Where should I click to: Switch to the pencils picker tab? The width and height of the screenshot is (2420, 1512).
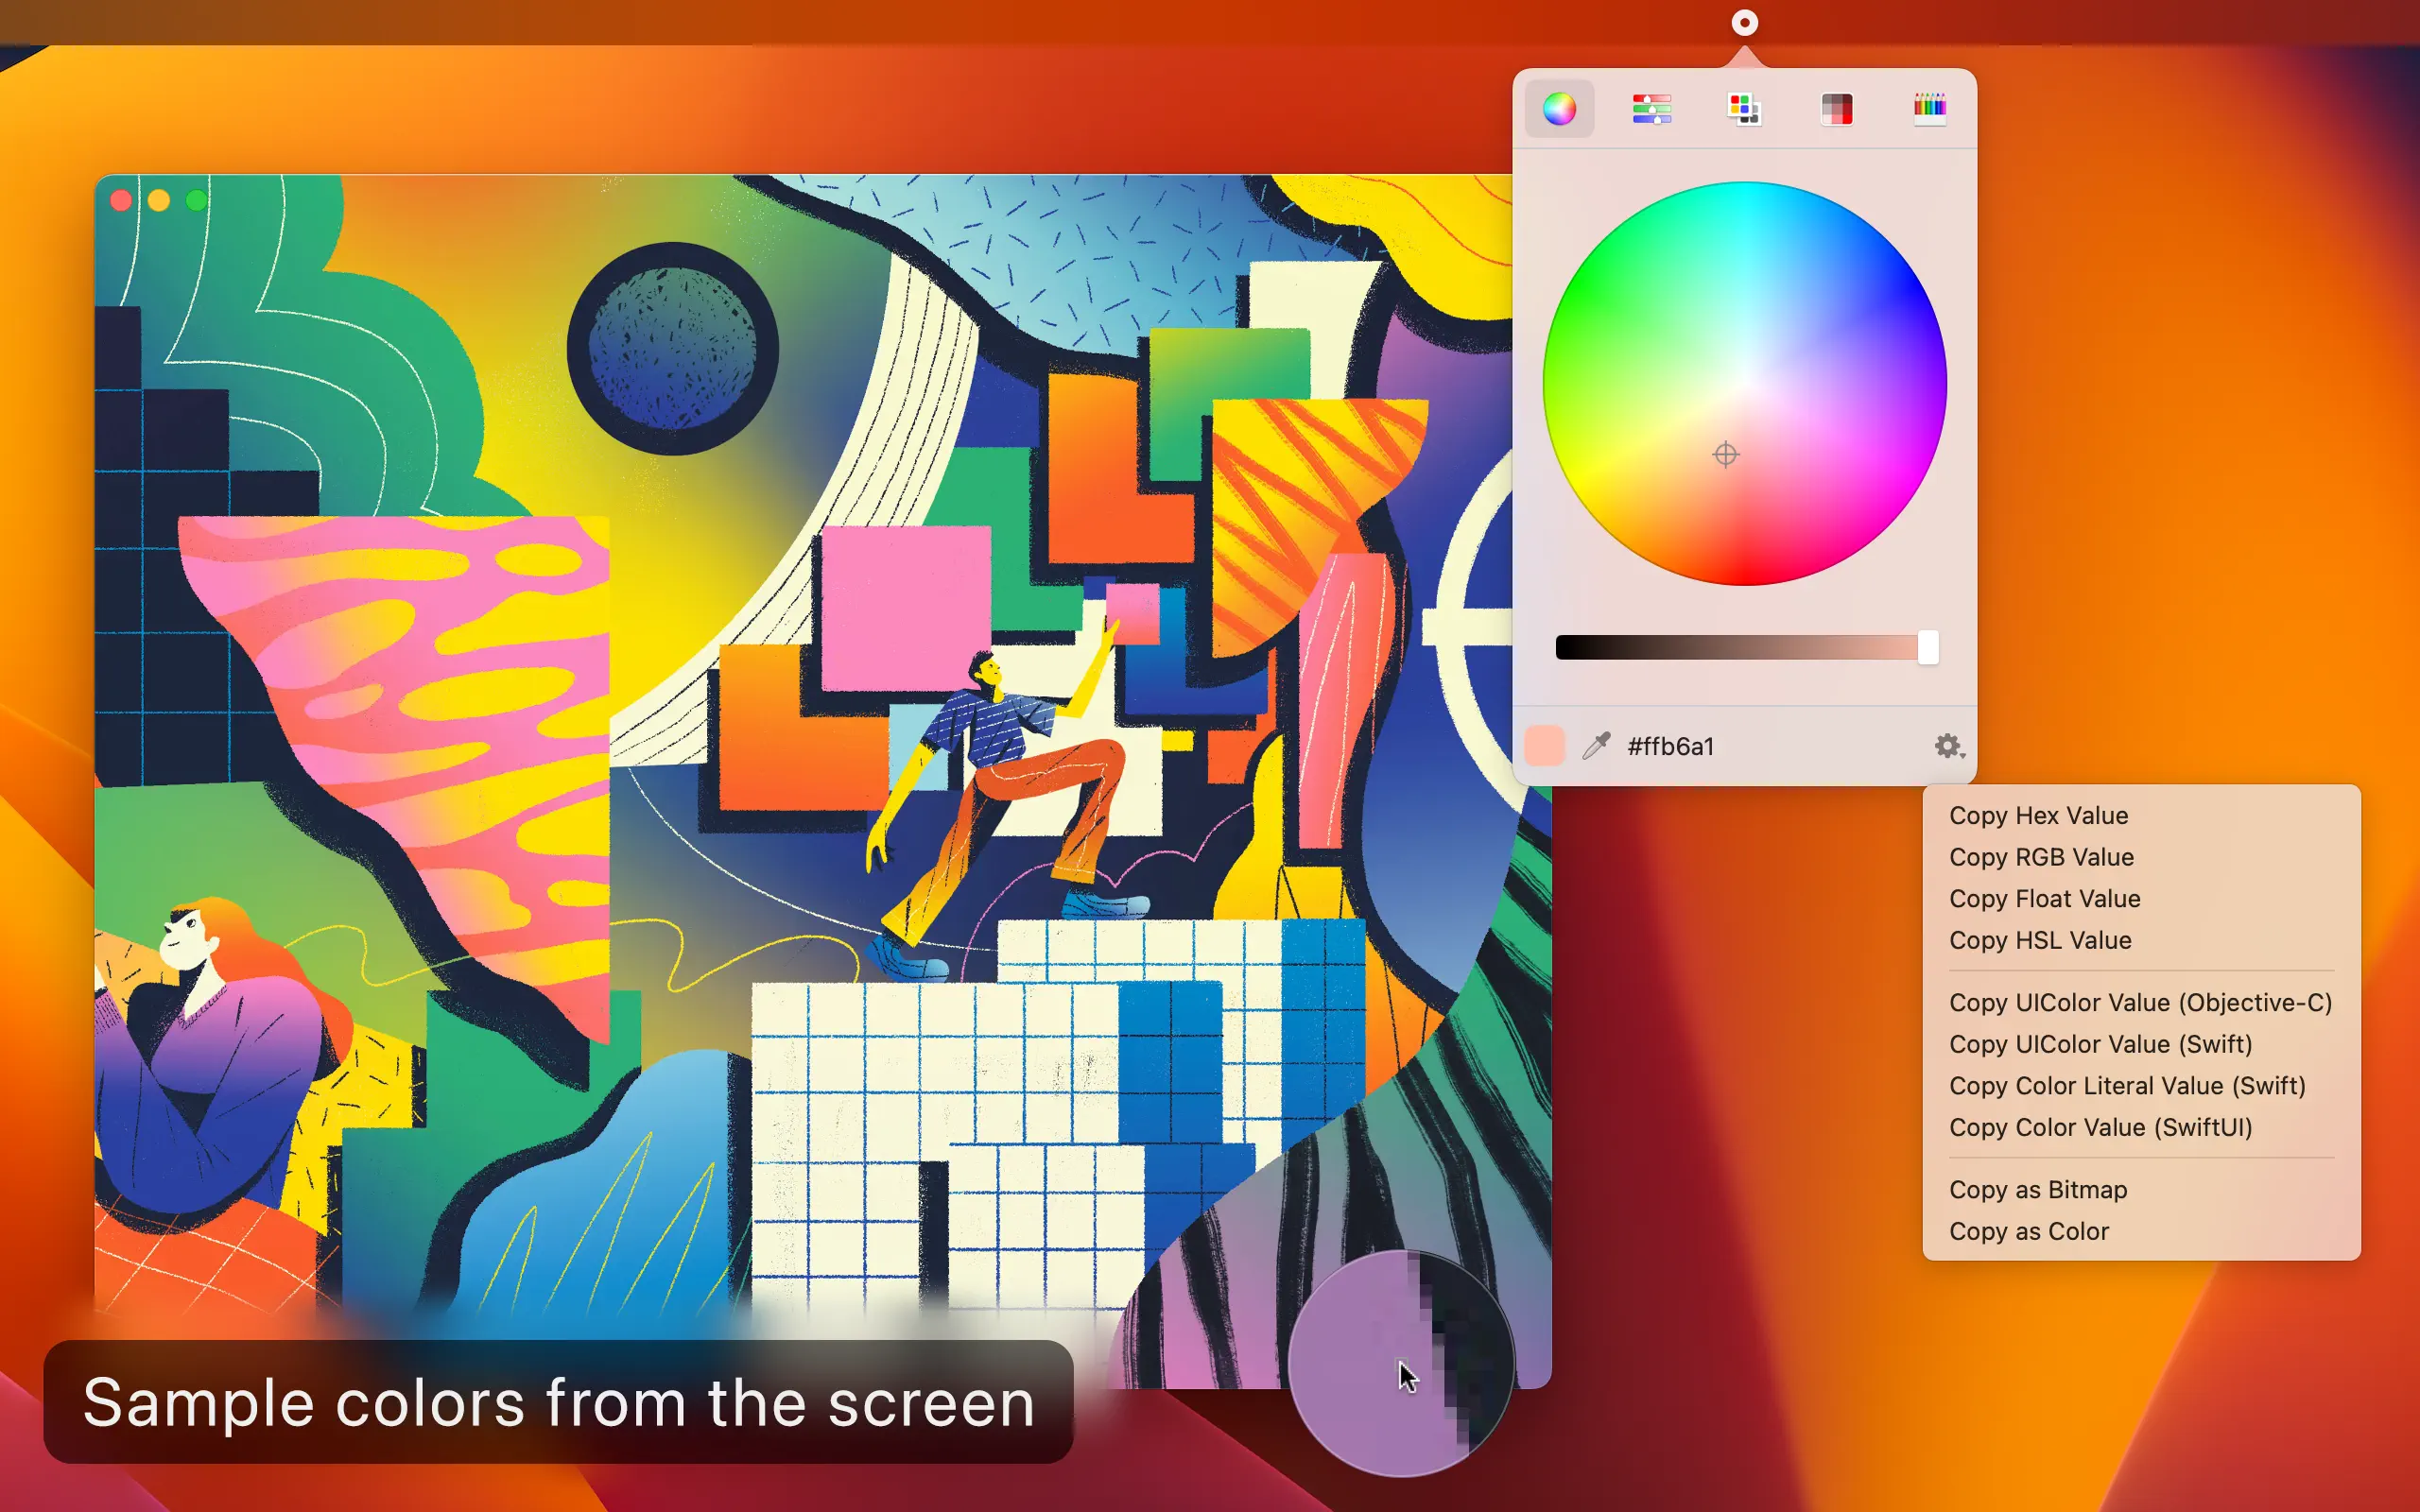click(1929, 109)
